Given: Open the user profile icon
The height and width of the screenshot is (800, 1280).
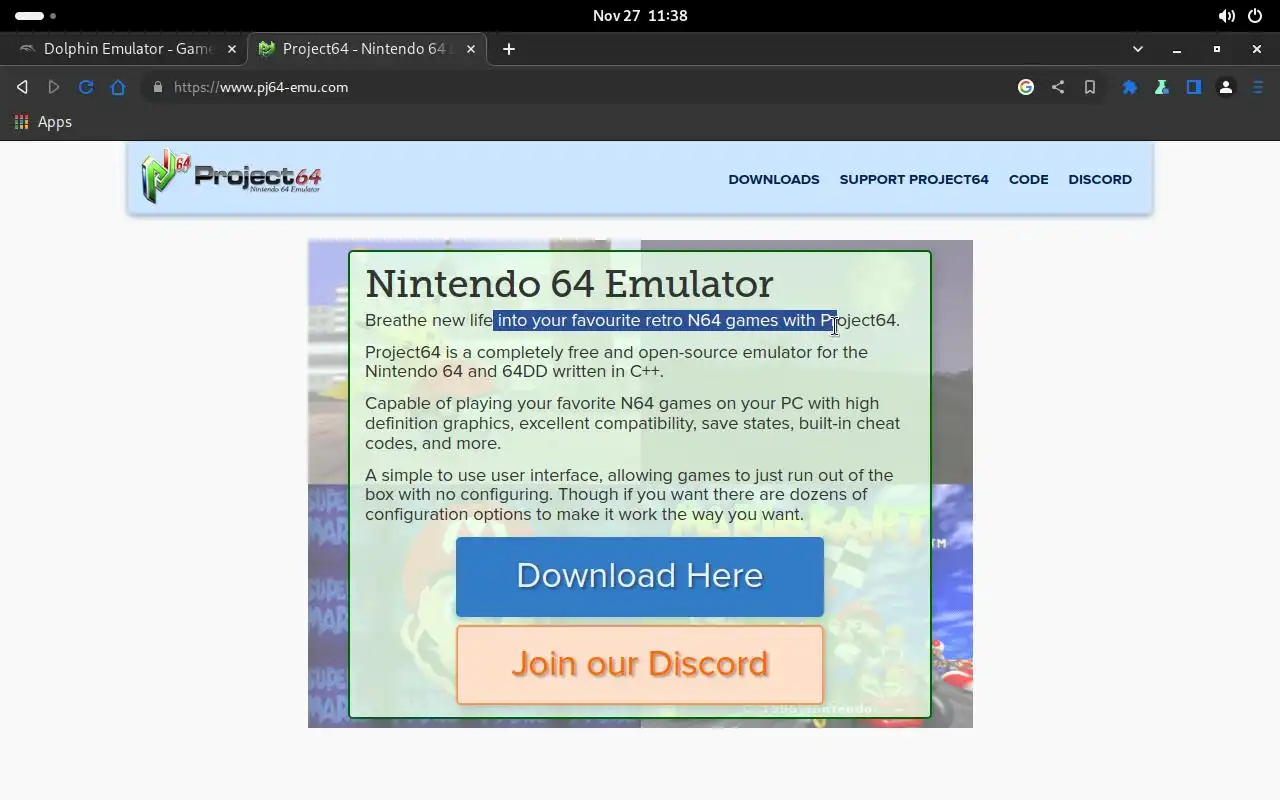Looking at the screenshot, I should [1226, 87].
